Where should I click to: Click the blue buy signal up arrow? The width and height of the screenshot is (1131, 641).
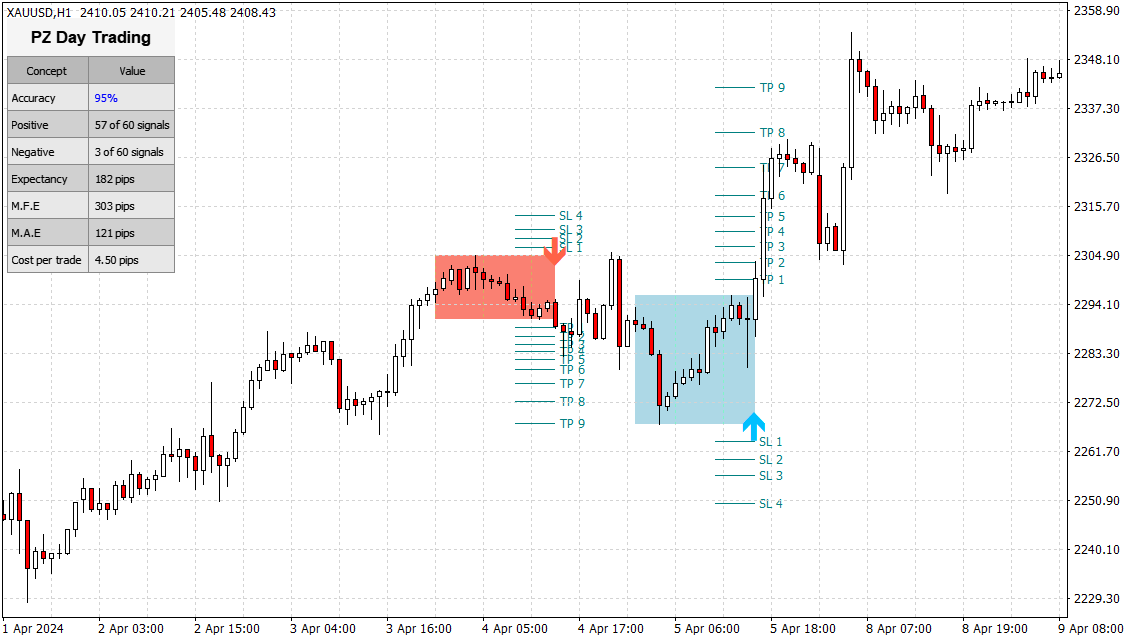[x=754, y=427]
